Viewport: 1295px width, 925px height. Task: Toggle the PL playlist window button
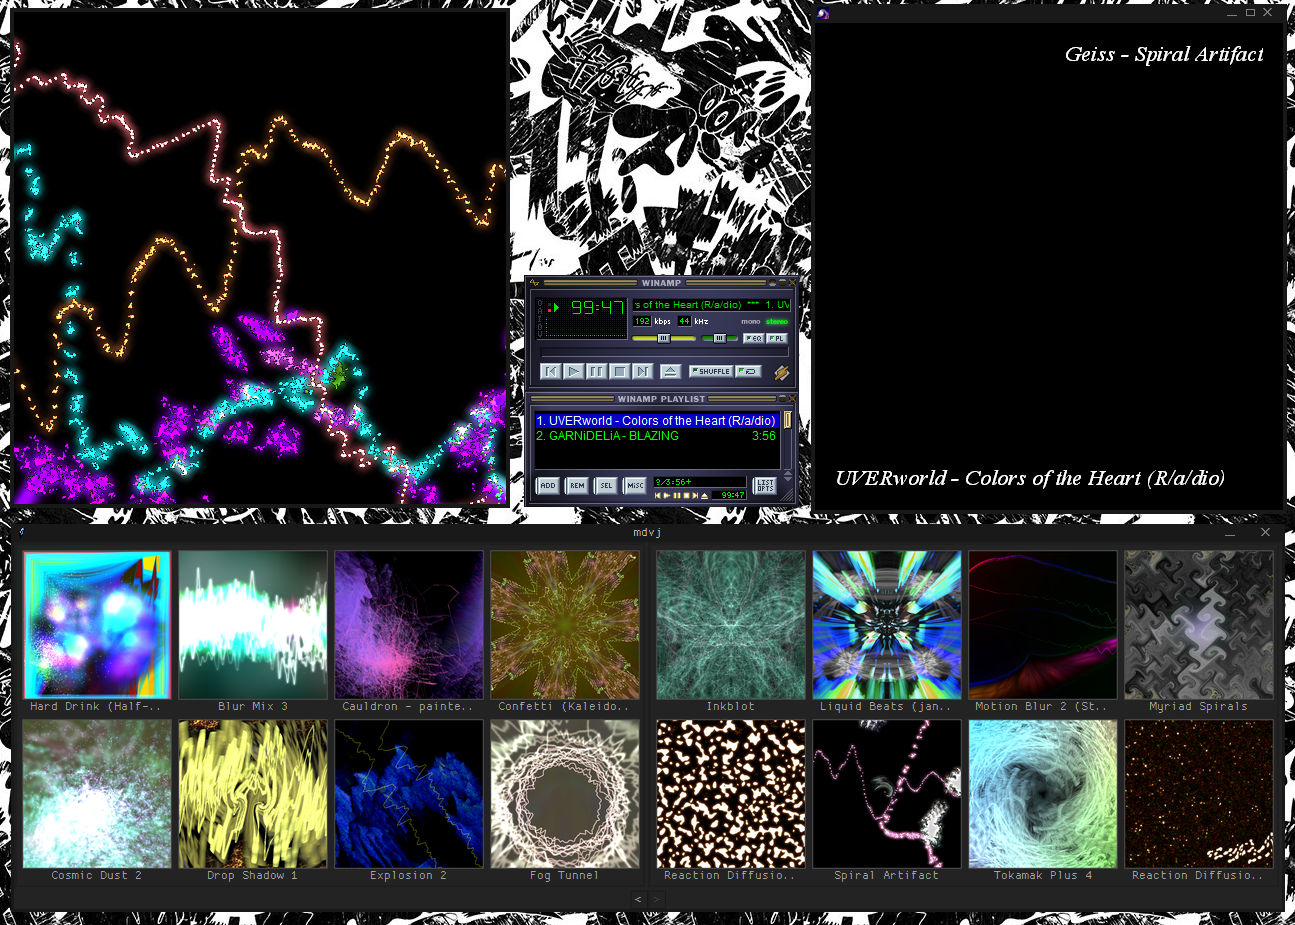pos(777,338)
